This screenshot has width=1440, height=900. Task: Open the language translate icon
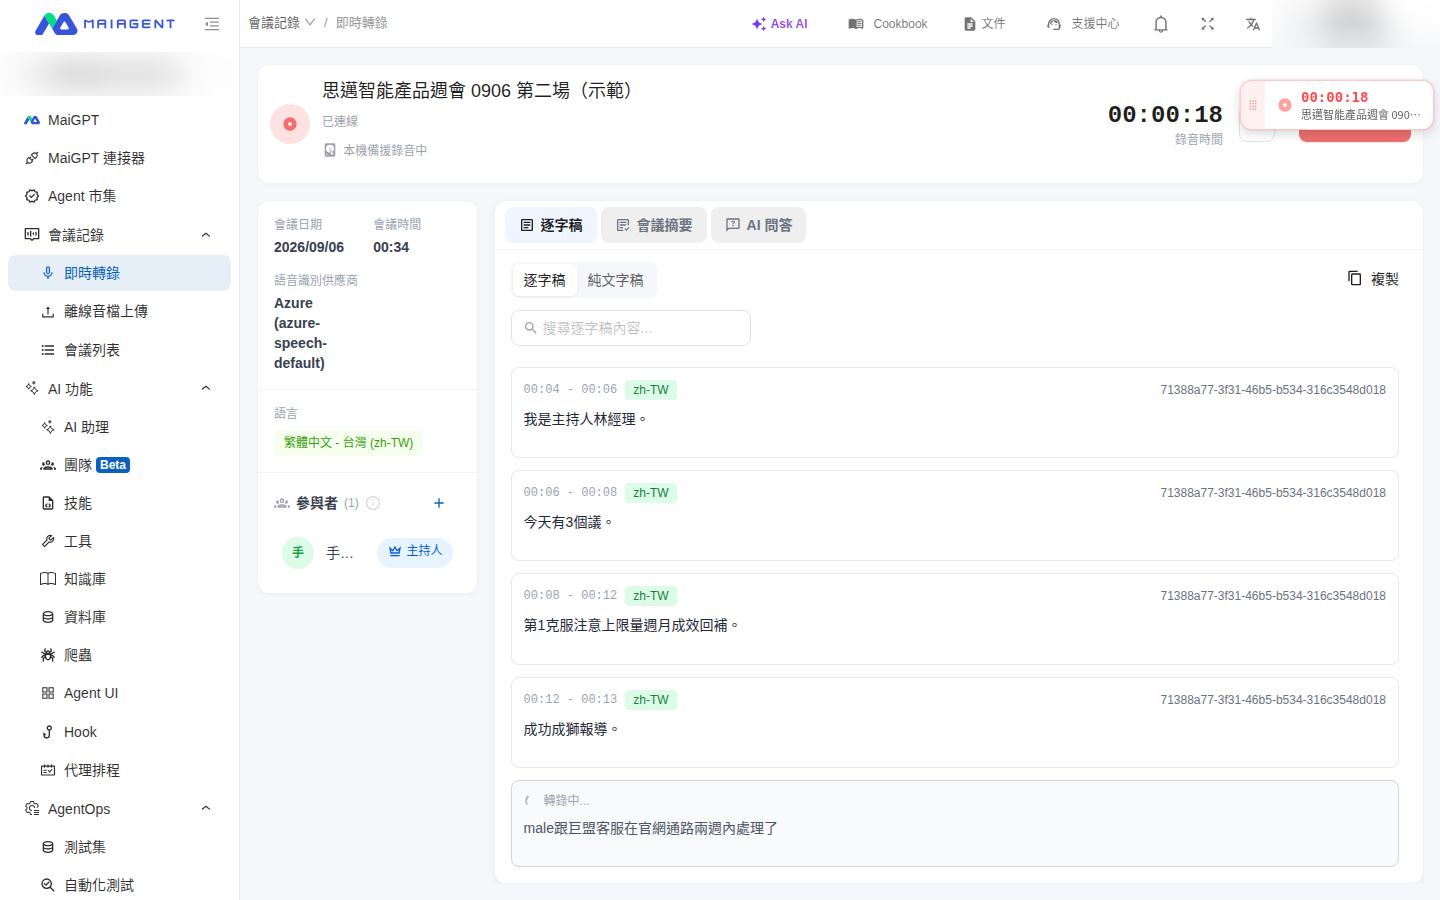coord(1253,24)
